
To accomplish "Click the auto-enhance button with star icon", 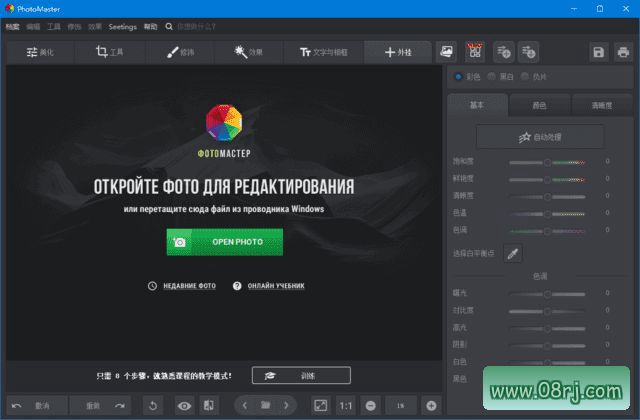I will (x=540, y=137).
